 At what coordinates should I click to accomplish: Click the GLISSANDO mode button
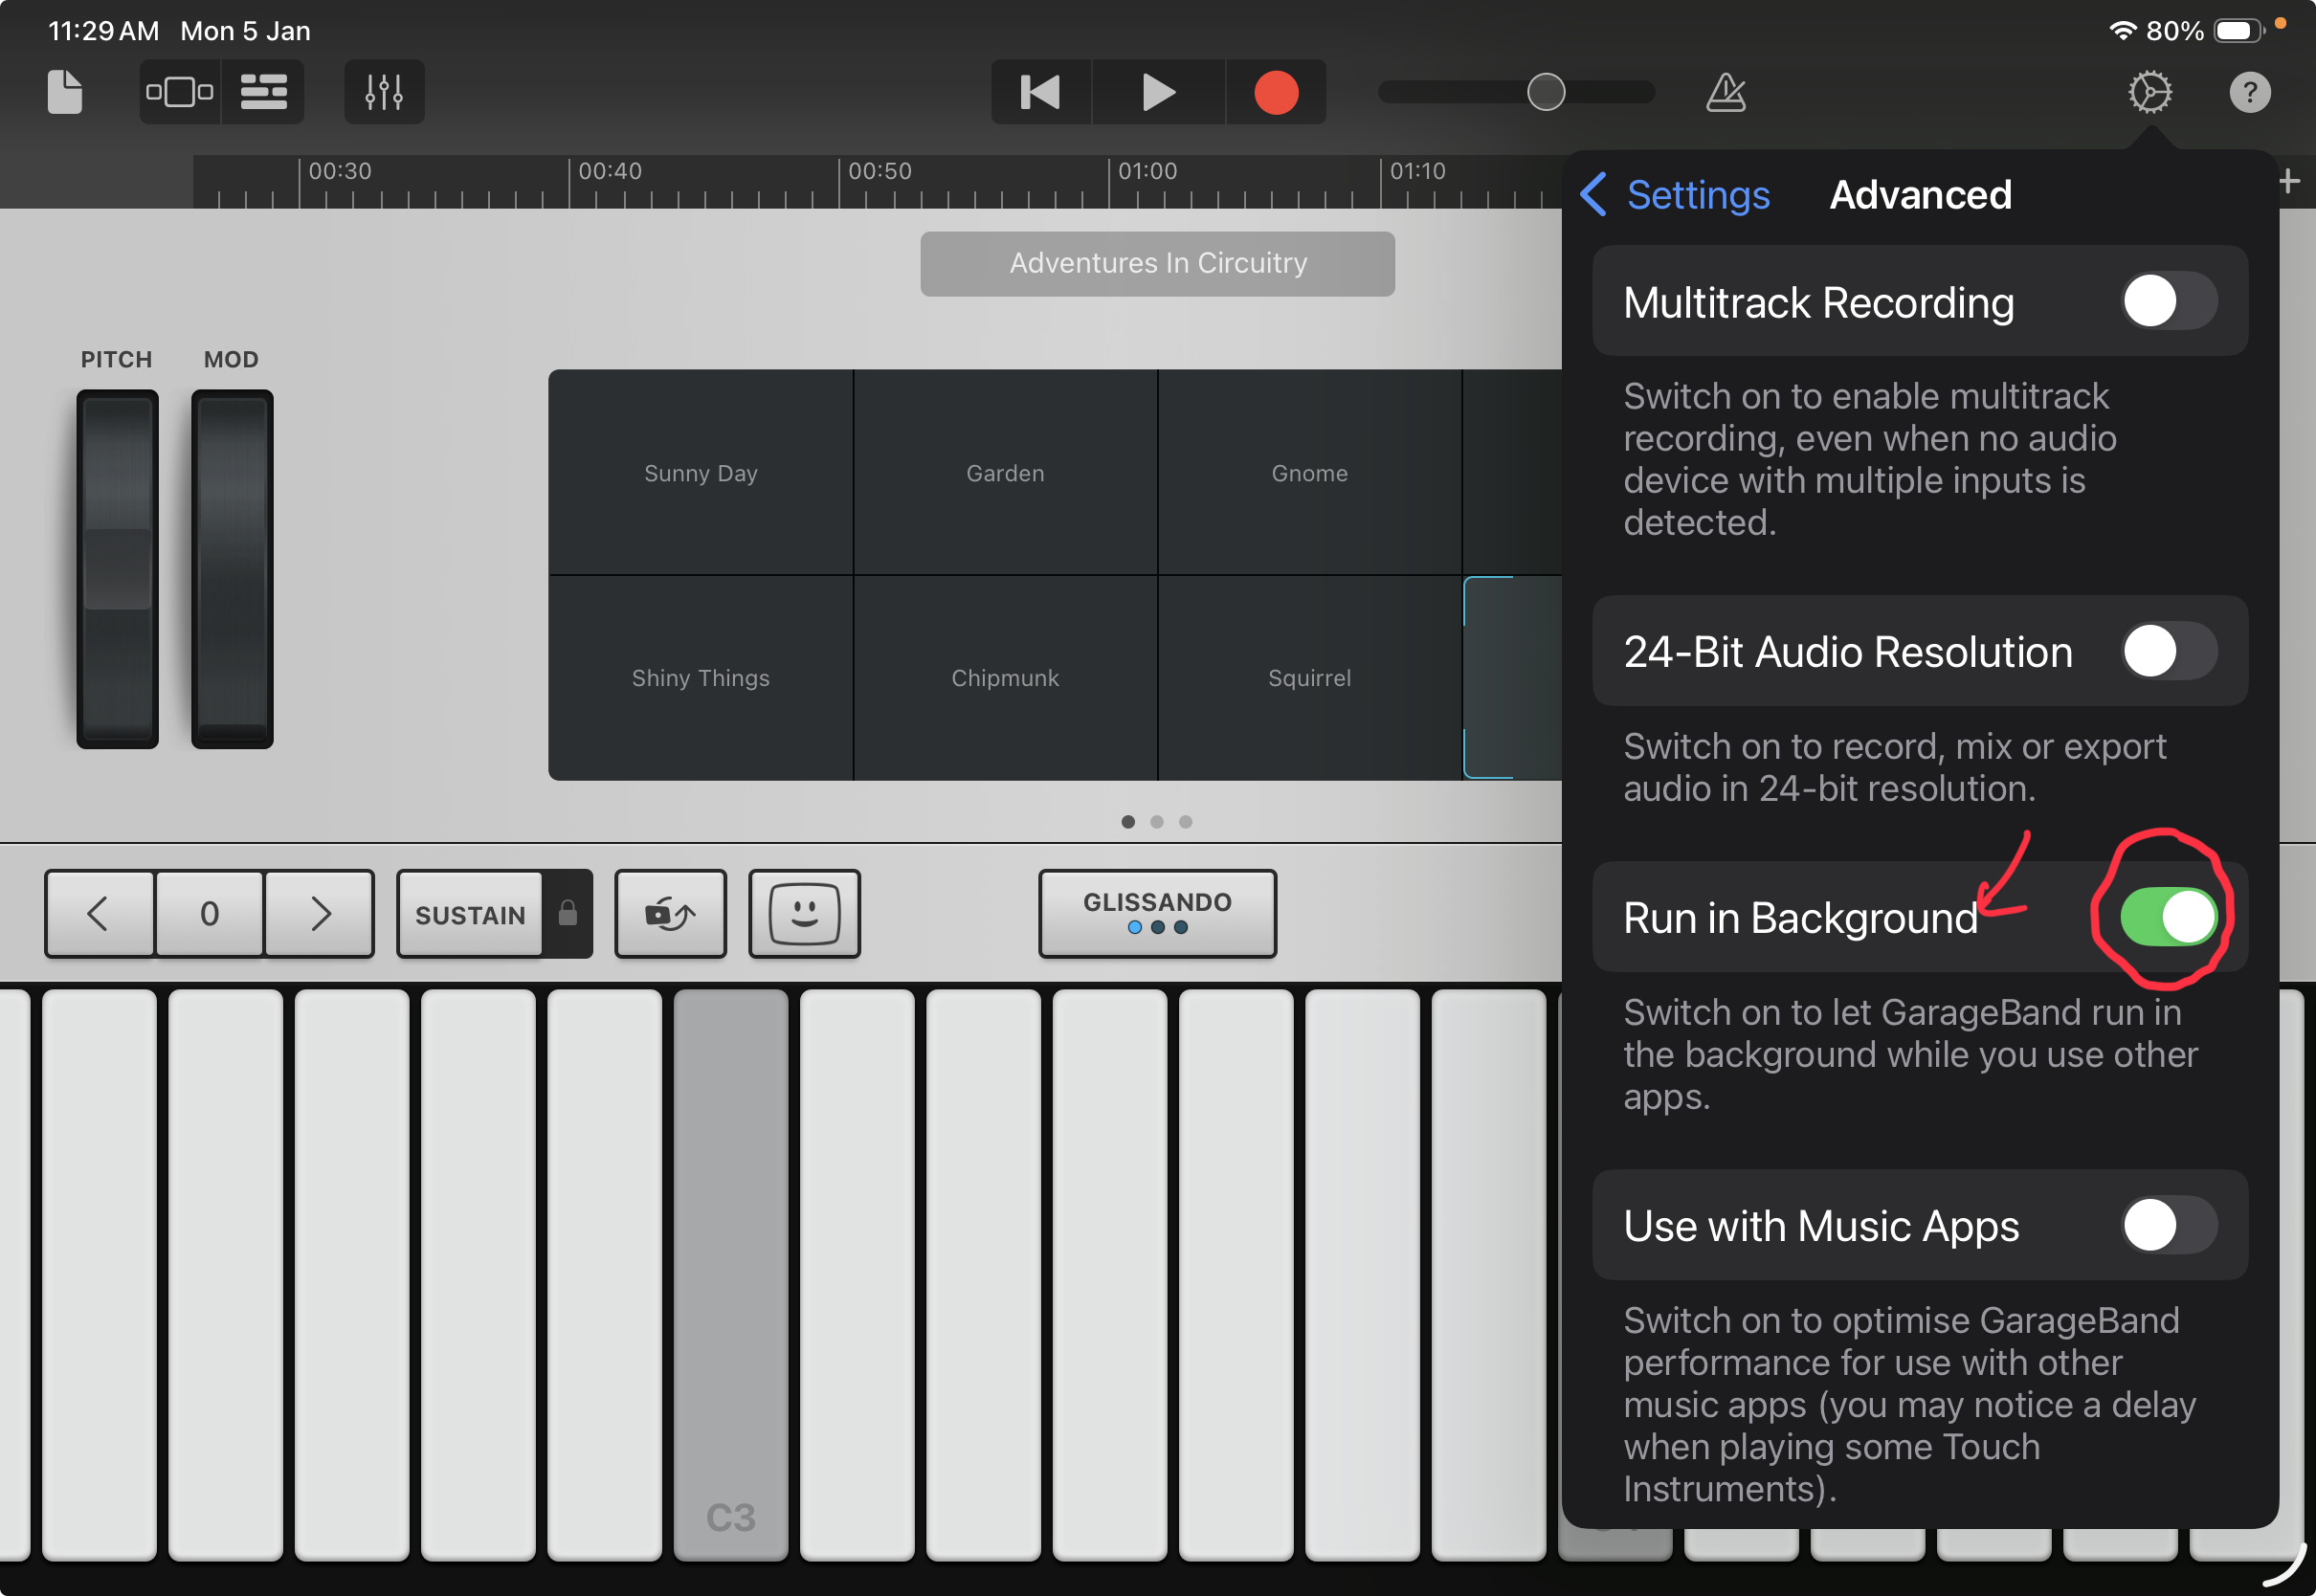click(1157, 913)
